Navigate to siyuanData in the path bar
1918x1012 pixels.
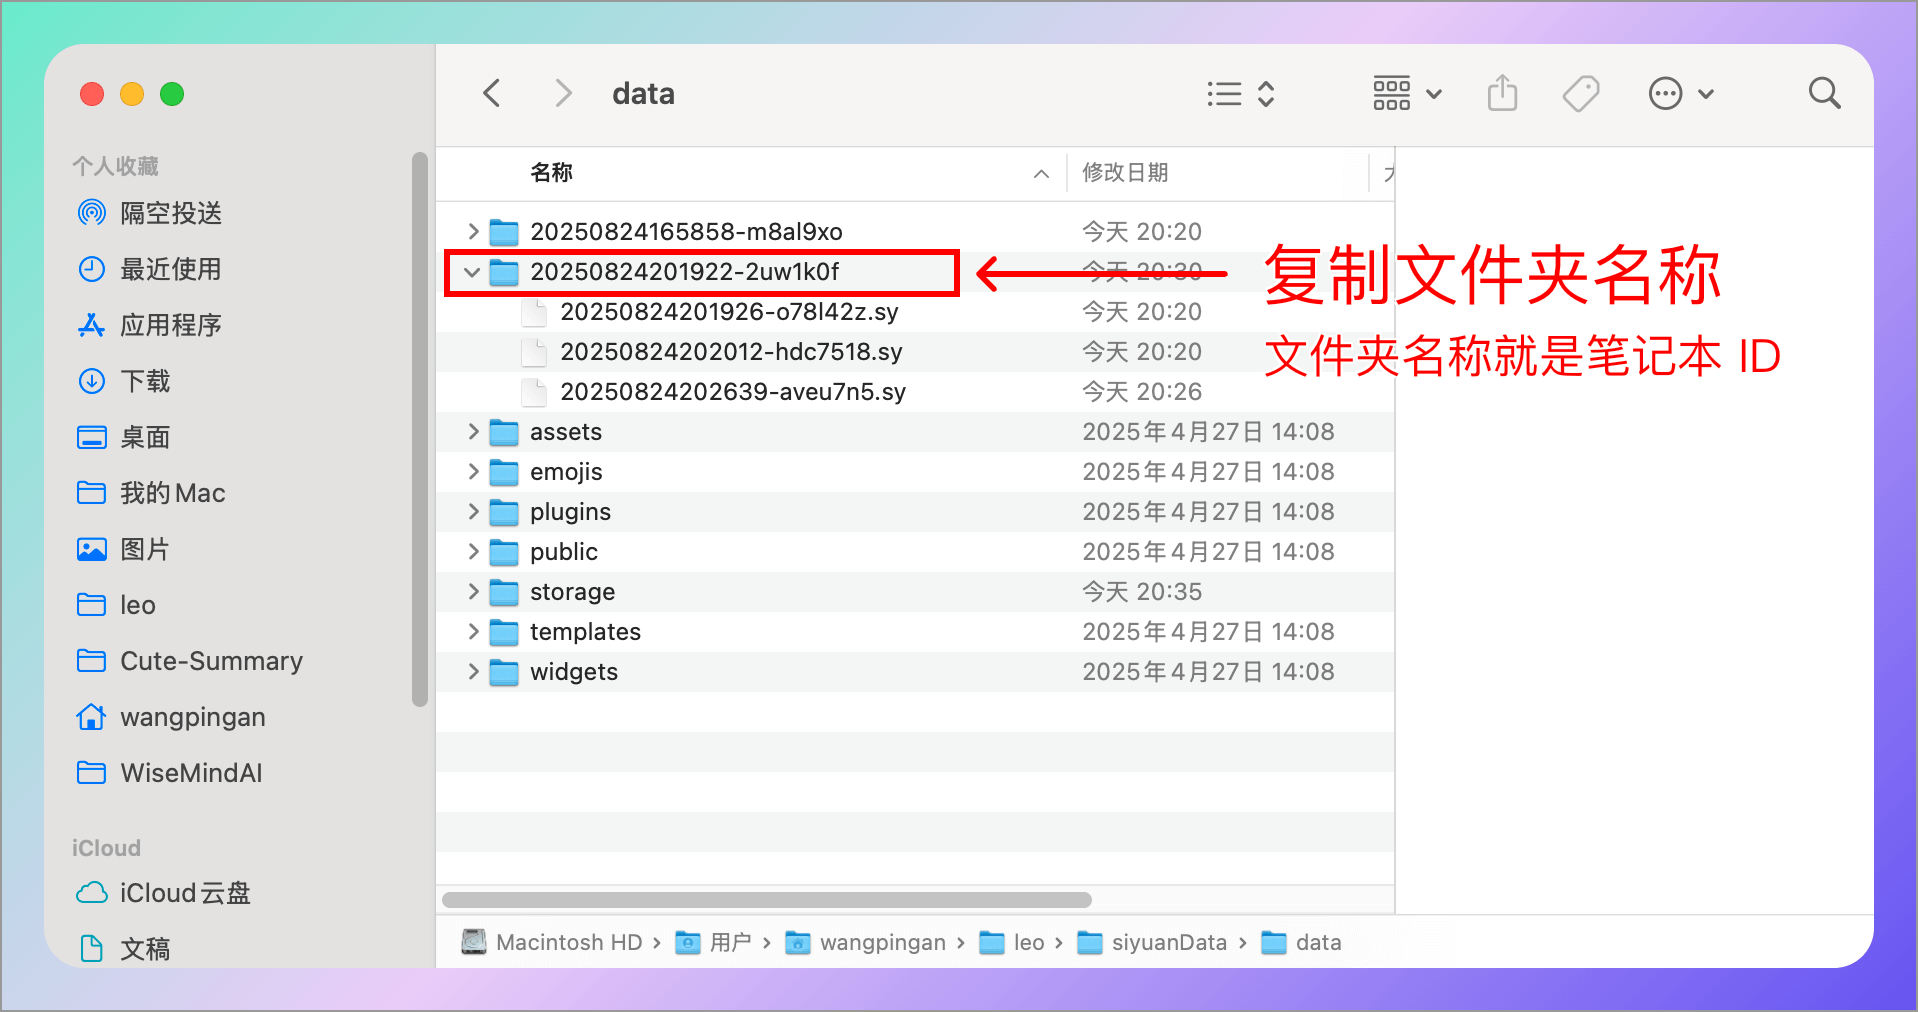click(x=1168, y=941)
